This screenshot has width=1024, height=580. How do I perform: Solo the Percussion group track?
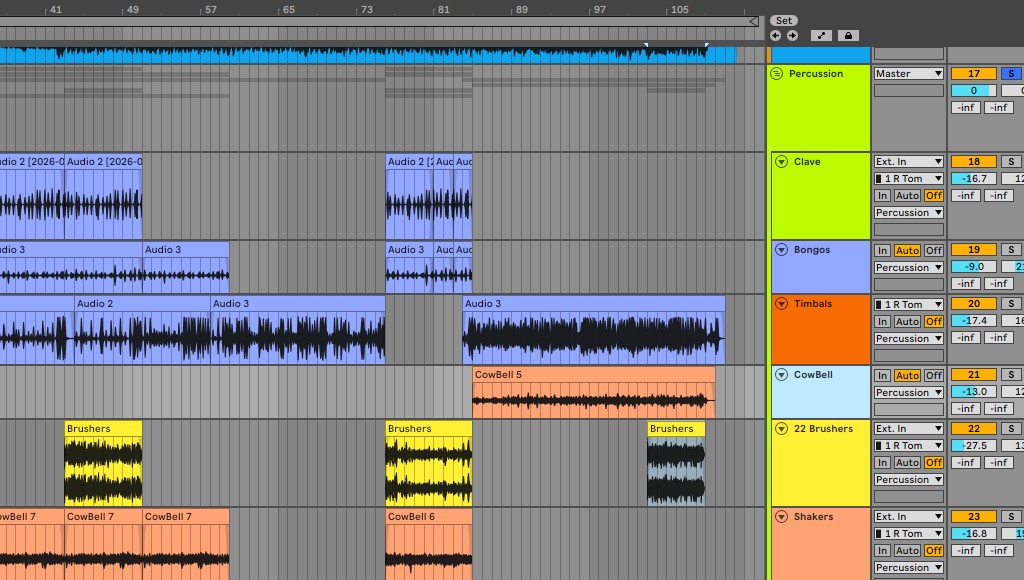point(1011,74)
